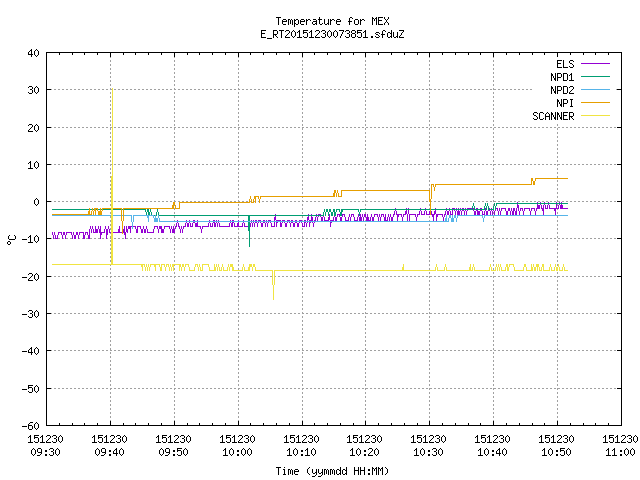Click the y-axis label -30
Viewport: 640px width, 480px height.
(x=31, y=314)
